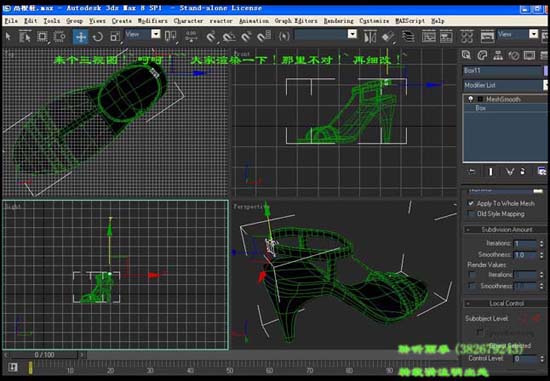The image size is (550, 381).
Task: Collapse the Local Control rollout
Action: click(x=505, y=303)
